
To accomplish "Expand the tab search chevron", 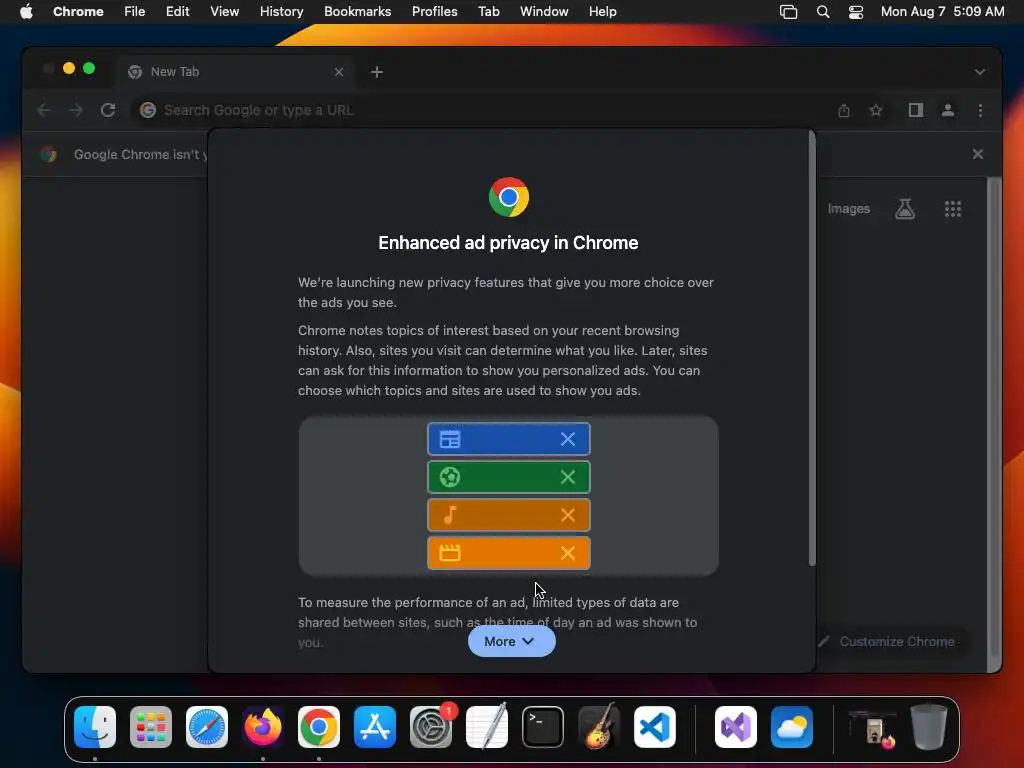I will [x=980, y=72].
